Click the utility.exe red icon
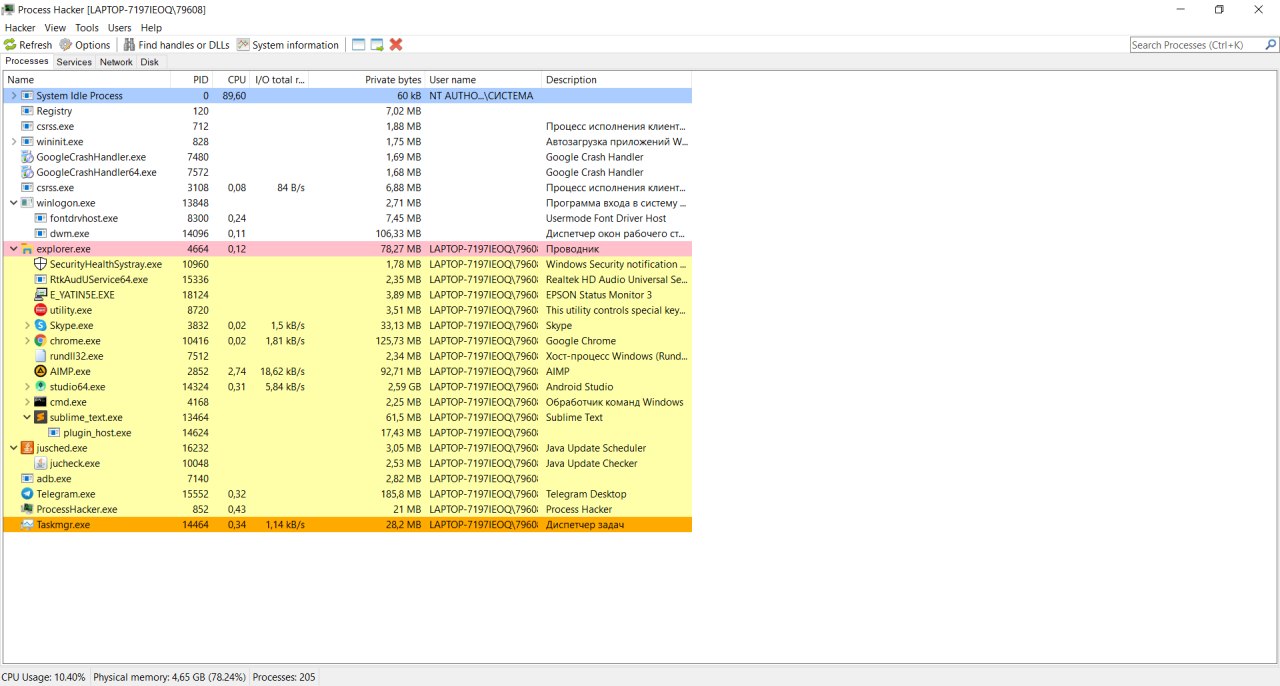 click(x=41, y=310)
